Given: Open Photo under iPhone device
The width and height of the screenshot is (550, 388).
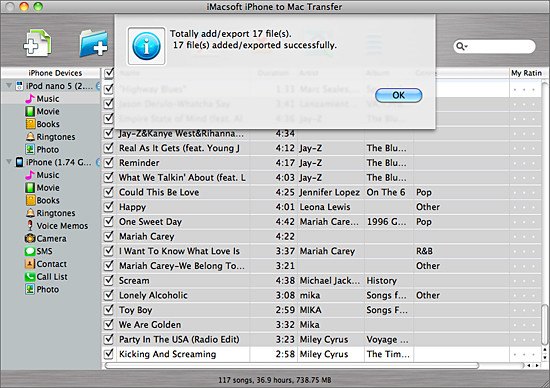Looking at the screenshot, I should tap(48, 289).
